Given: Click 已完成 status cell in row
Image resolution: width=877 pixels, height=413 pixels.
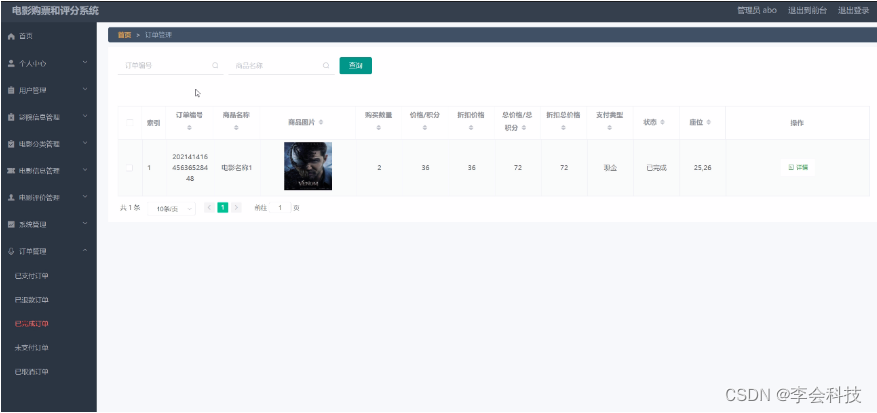Looking at the screenshot, I should pyautogui.click(x=657, y=168).
